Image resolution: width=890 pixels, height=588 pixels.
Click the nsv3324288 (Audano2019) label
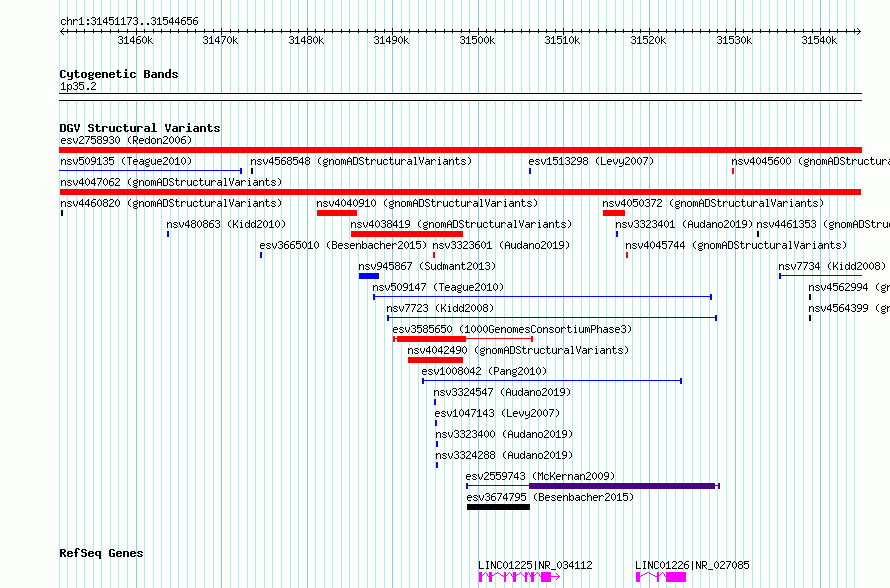point(504,455)
